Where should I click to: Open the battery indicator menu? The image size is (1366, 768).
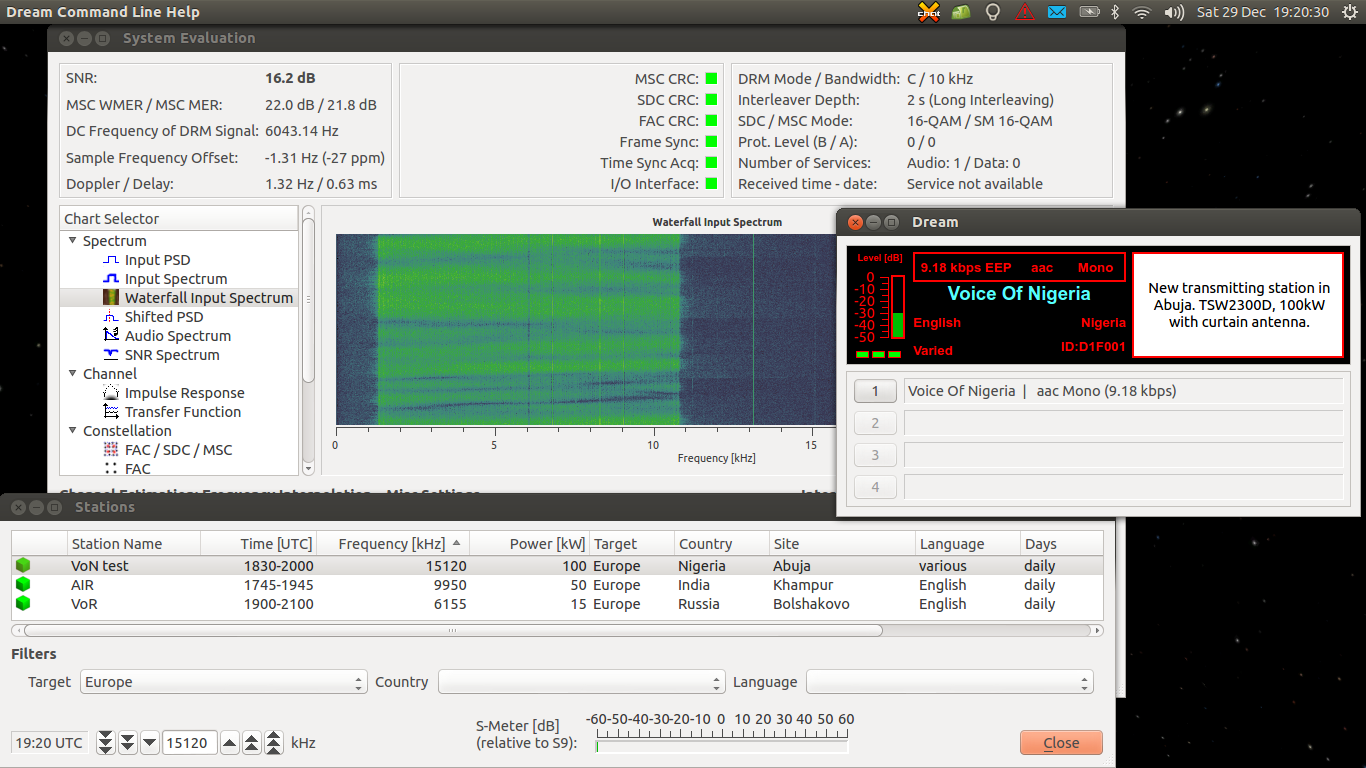(x=1089, y=12)
